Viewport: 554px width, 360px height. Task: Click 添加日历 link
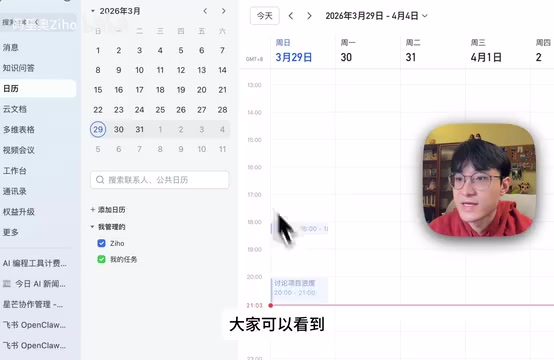[108, 209]
